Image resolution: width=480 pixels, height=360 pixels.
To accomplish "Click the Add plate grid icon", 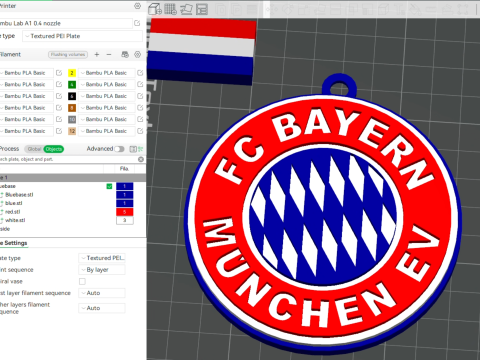I will pyautogui.click(x=170, y=9).
